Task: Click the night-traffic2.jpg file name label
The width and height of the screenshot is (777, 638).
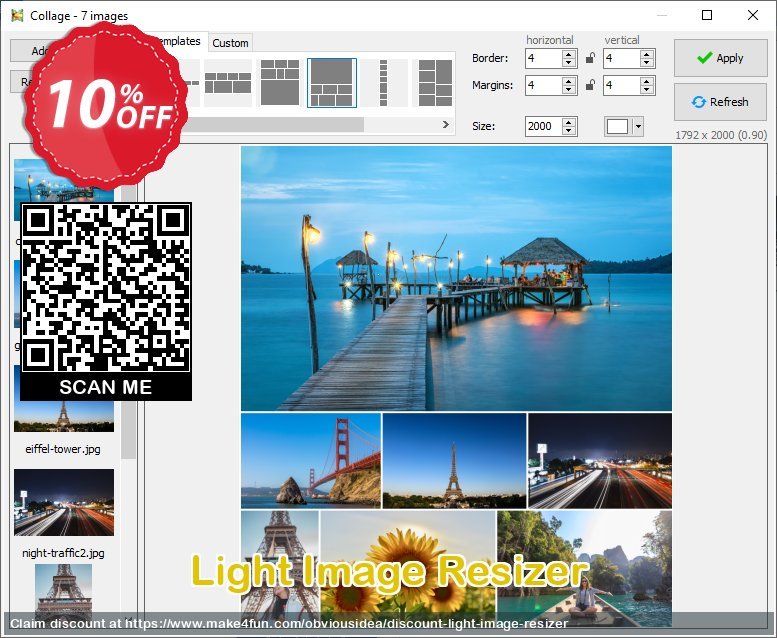Action: [63, 553]
